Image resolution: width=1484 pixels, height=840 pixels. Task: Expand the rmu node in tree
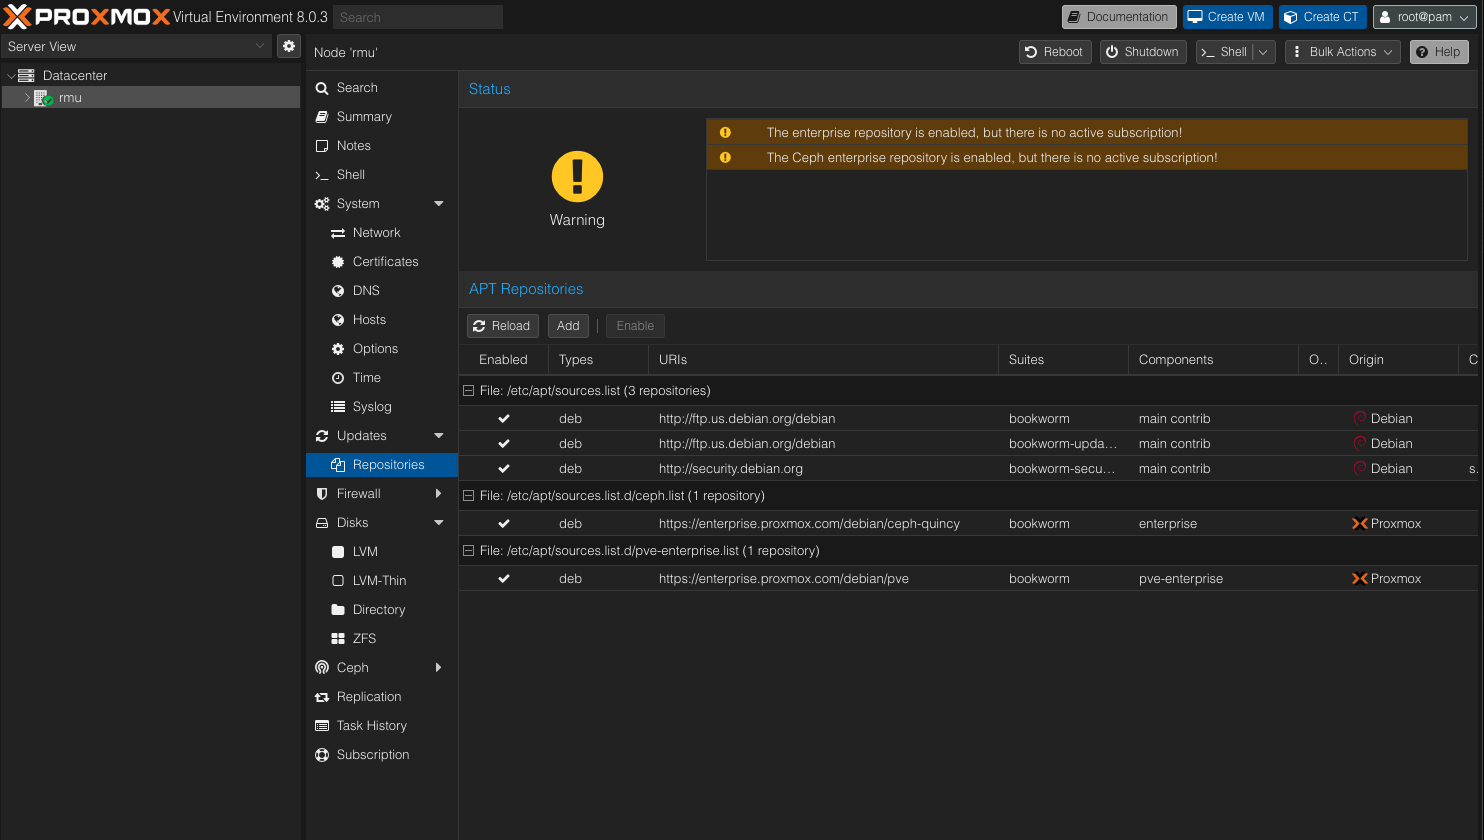[x=28, y=98]
